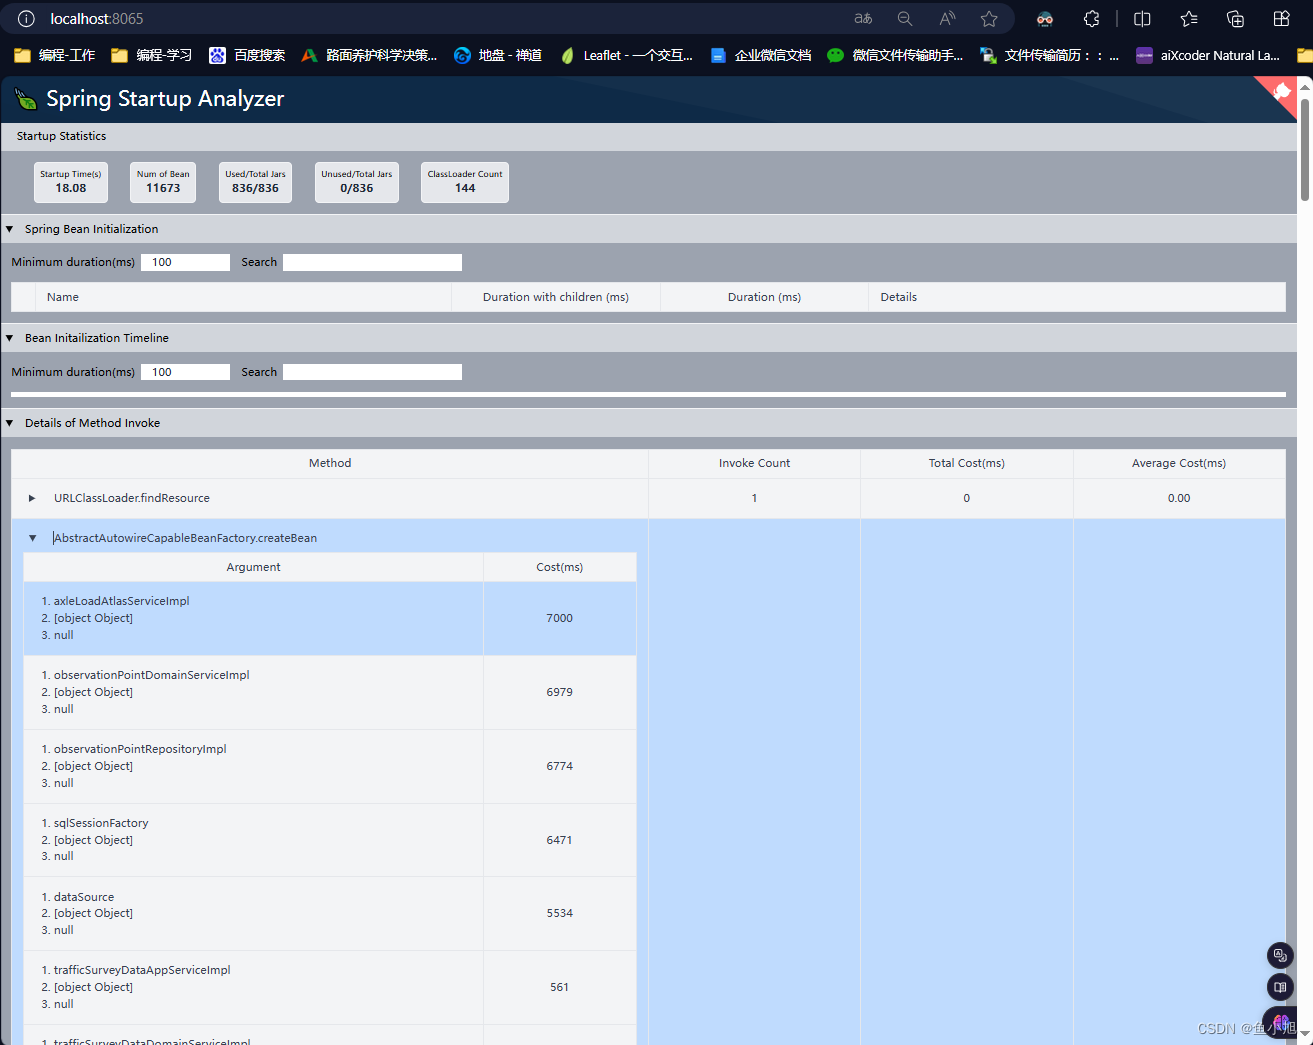1313x1045 pixels.
Task: Click the Startup Time(s) 18.08 card
Action: point(71,182)
